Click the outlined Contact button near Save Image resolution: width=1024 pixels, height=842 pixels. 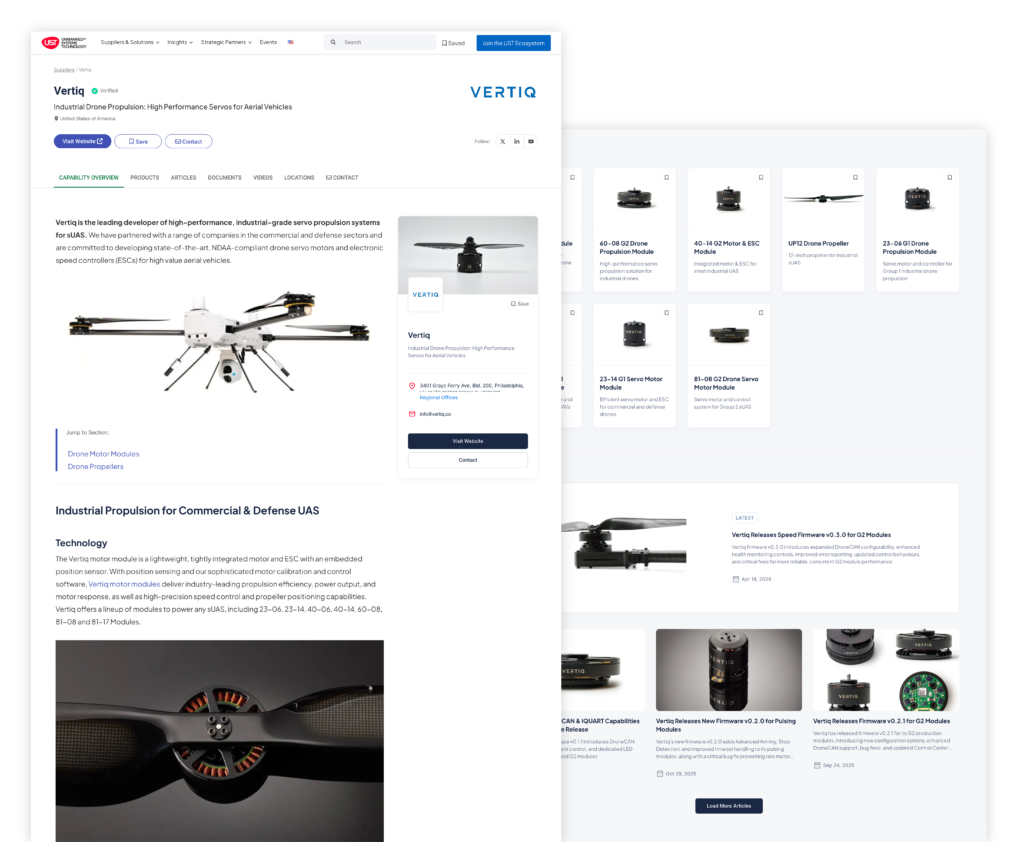[188, 141]
